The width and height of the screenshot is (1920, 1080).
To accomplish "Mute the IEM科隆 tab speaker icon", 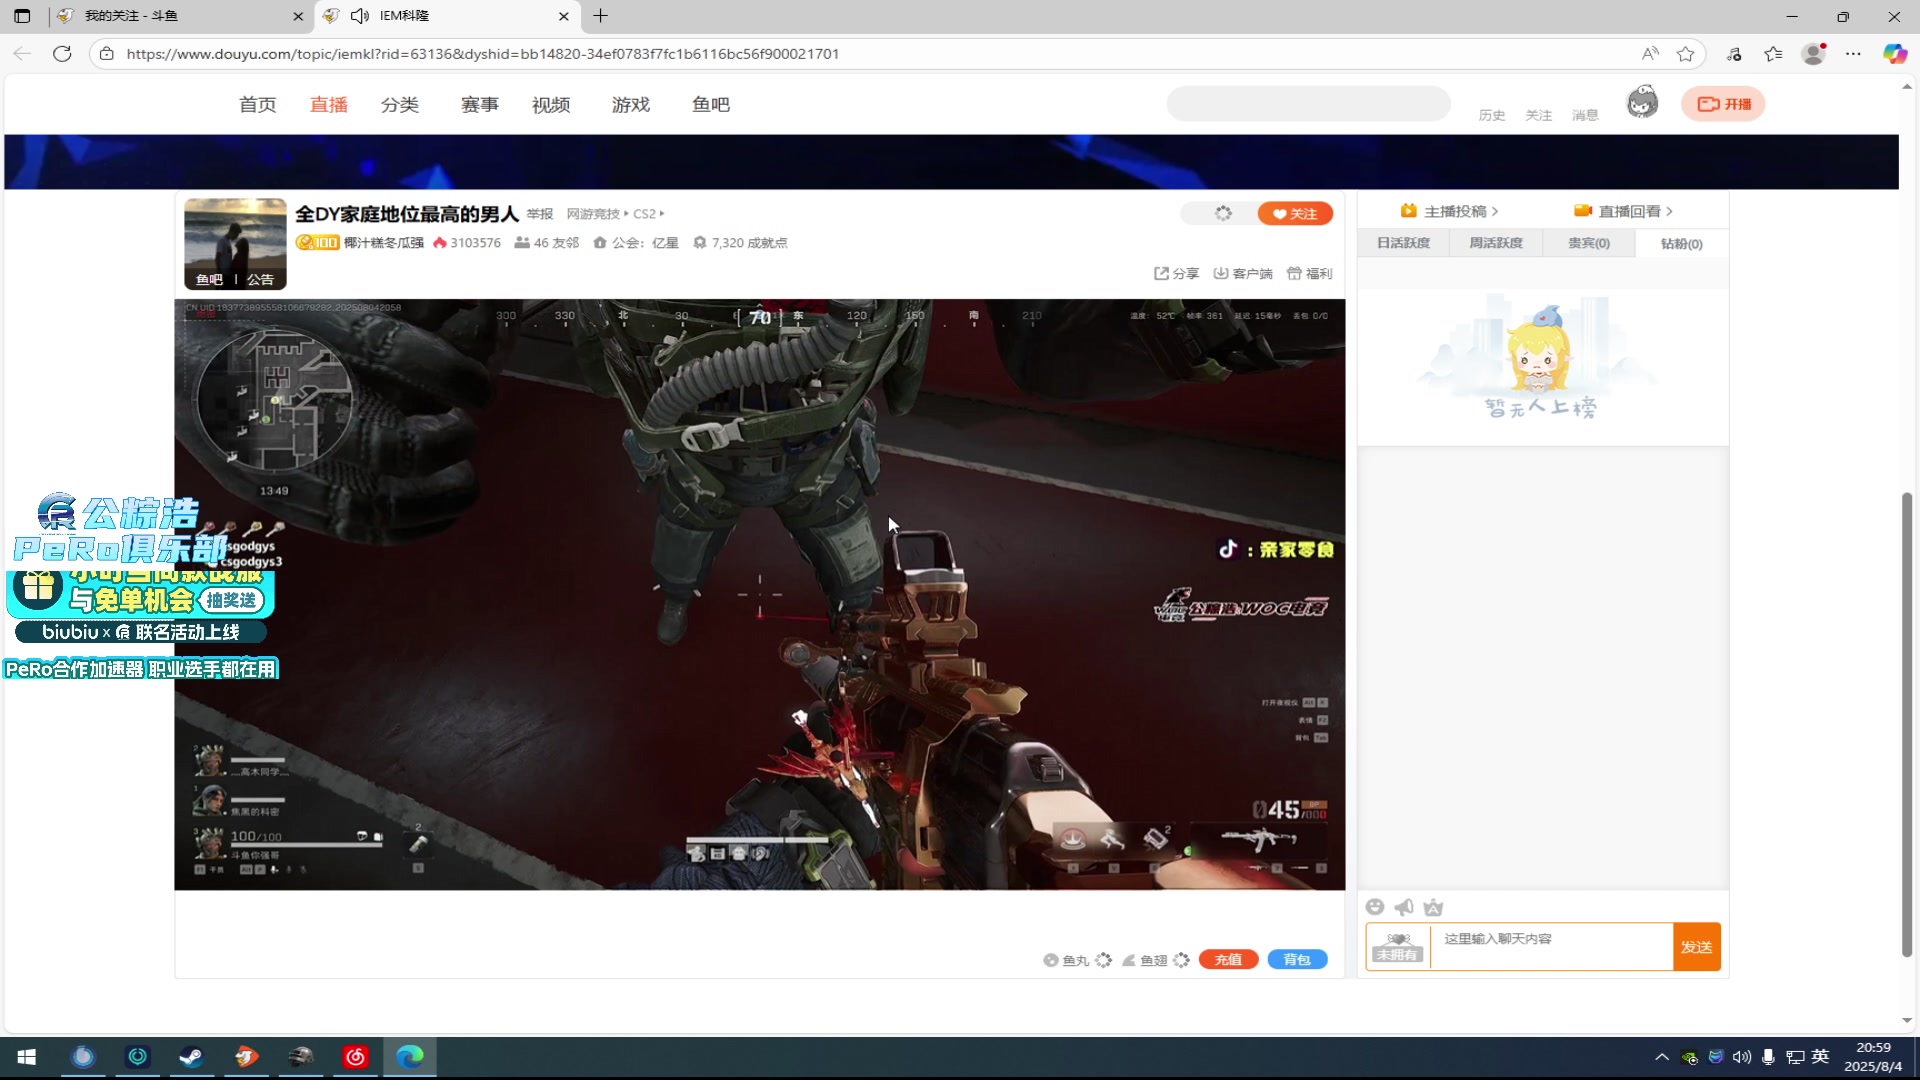I will pyautogui.click(x=360, y=16).
